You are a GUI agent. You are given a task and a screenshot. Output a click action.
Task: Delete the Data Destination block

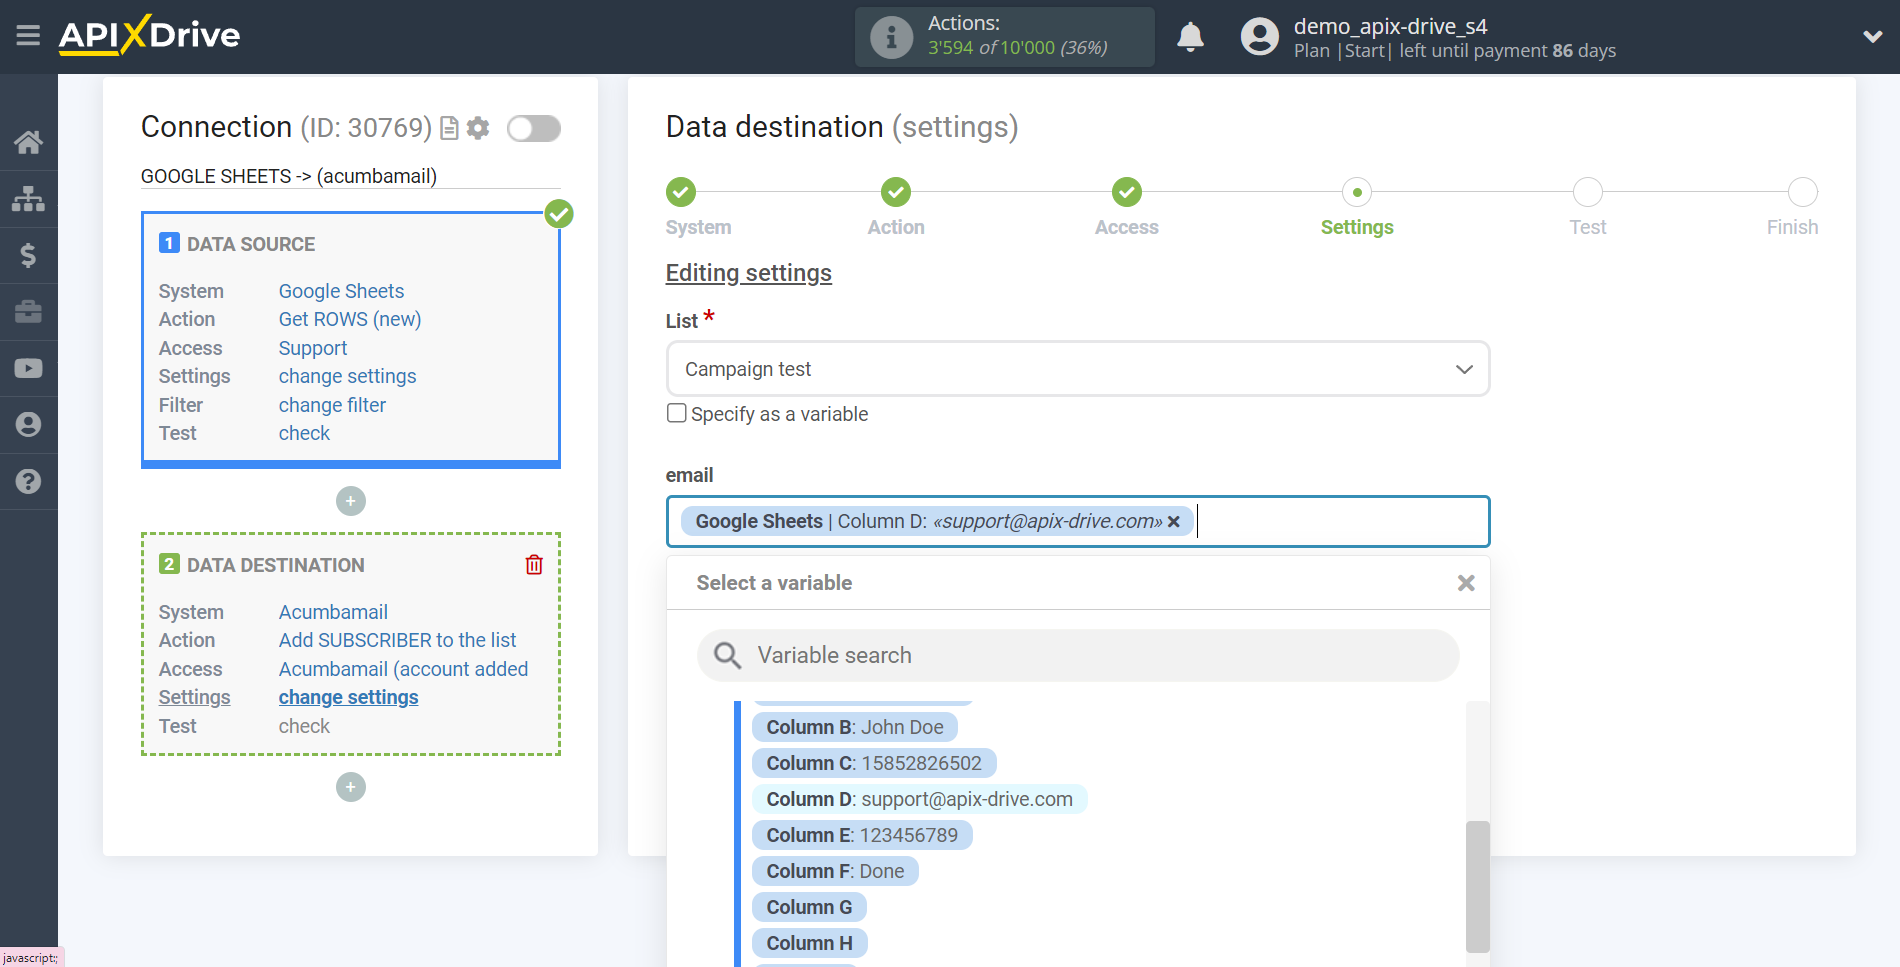pos(534,565)
